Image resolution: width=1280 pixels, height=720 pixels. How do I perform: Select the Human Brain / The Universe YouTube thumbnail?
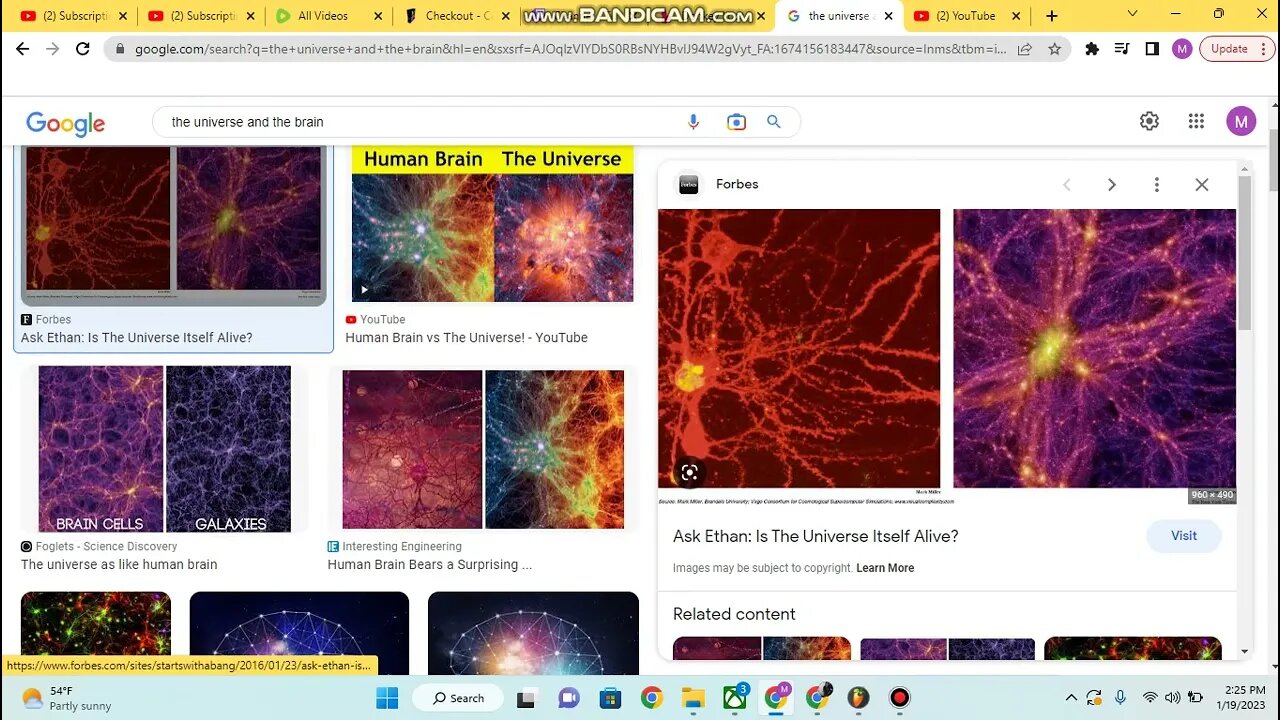coord(492,224)
